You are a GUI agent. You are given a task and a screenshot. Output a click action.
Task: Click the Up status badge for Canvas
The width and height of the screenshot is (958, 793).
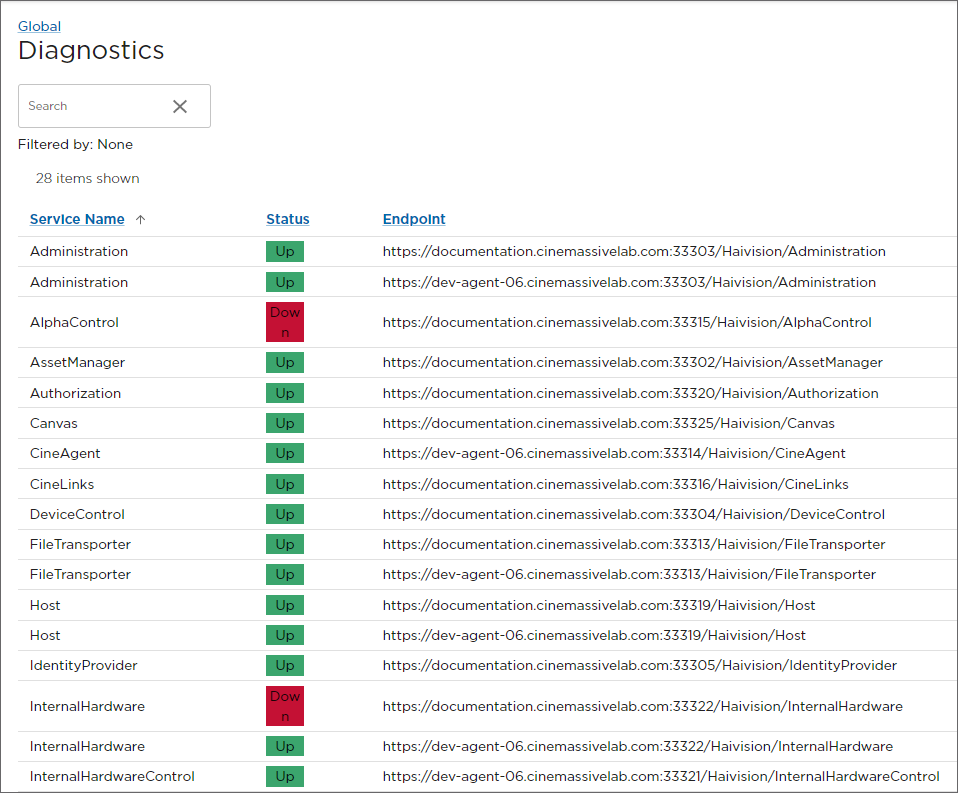[x=284, y=423]
